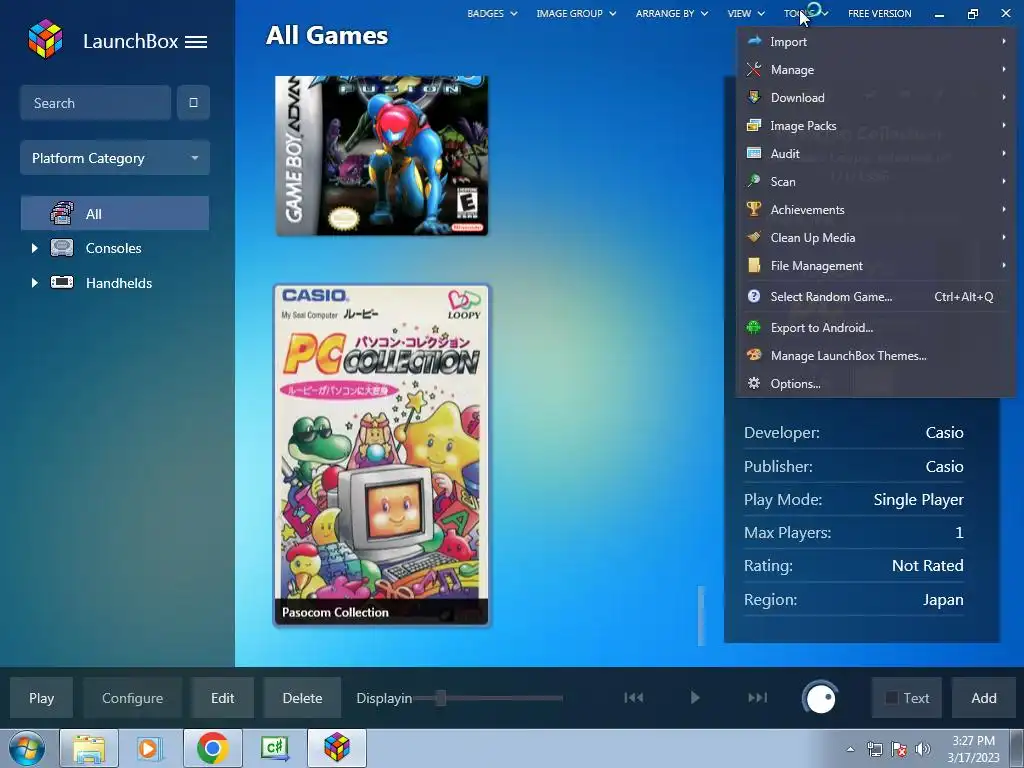Skip to next track button
The height and width of the screenshot is (768, 1024).
click(758, 697)
